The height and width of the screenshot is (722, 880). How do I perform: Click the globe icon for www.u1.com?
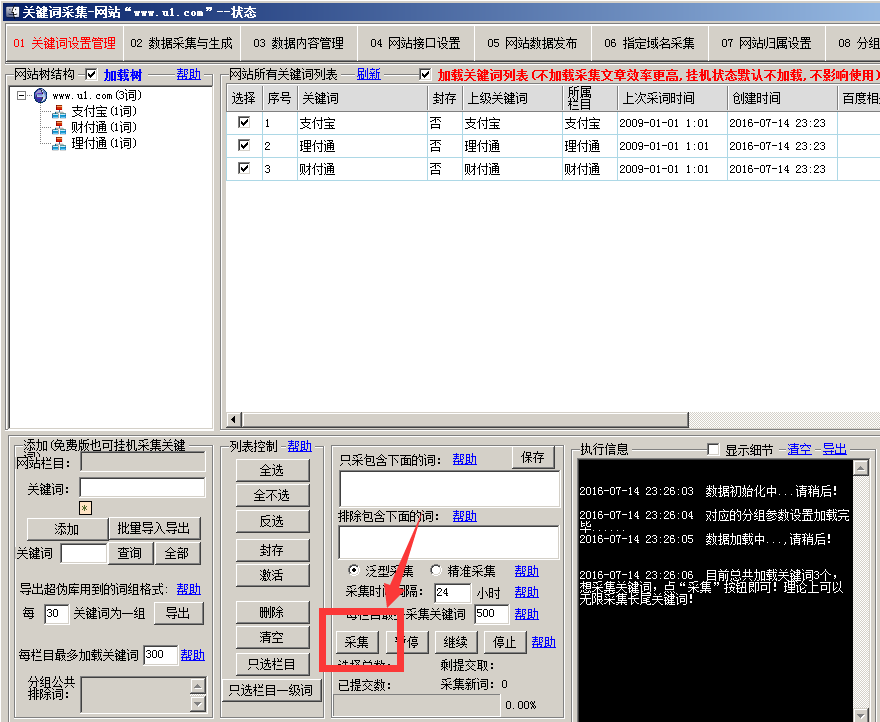[40, 95]
